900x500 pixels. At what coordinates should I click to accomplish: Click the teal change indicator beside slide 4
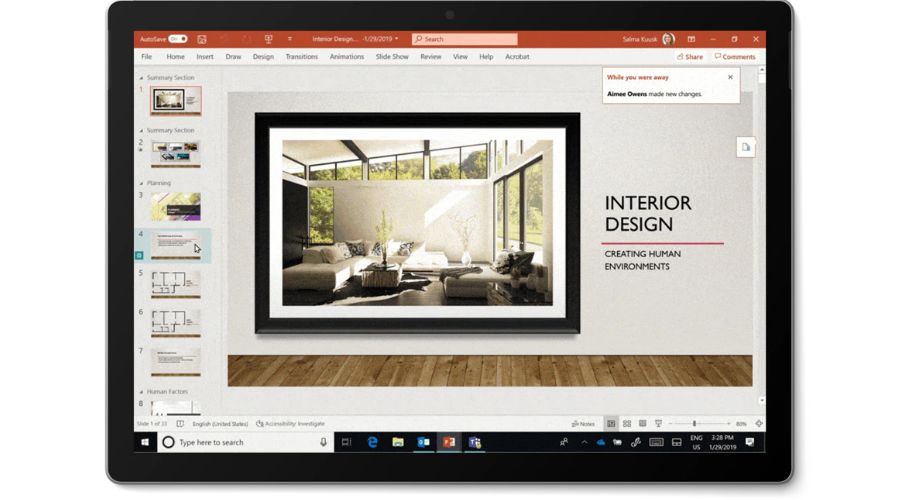point(139,255)
